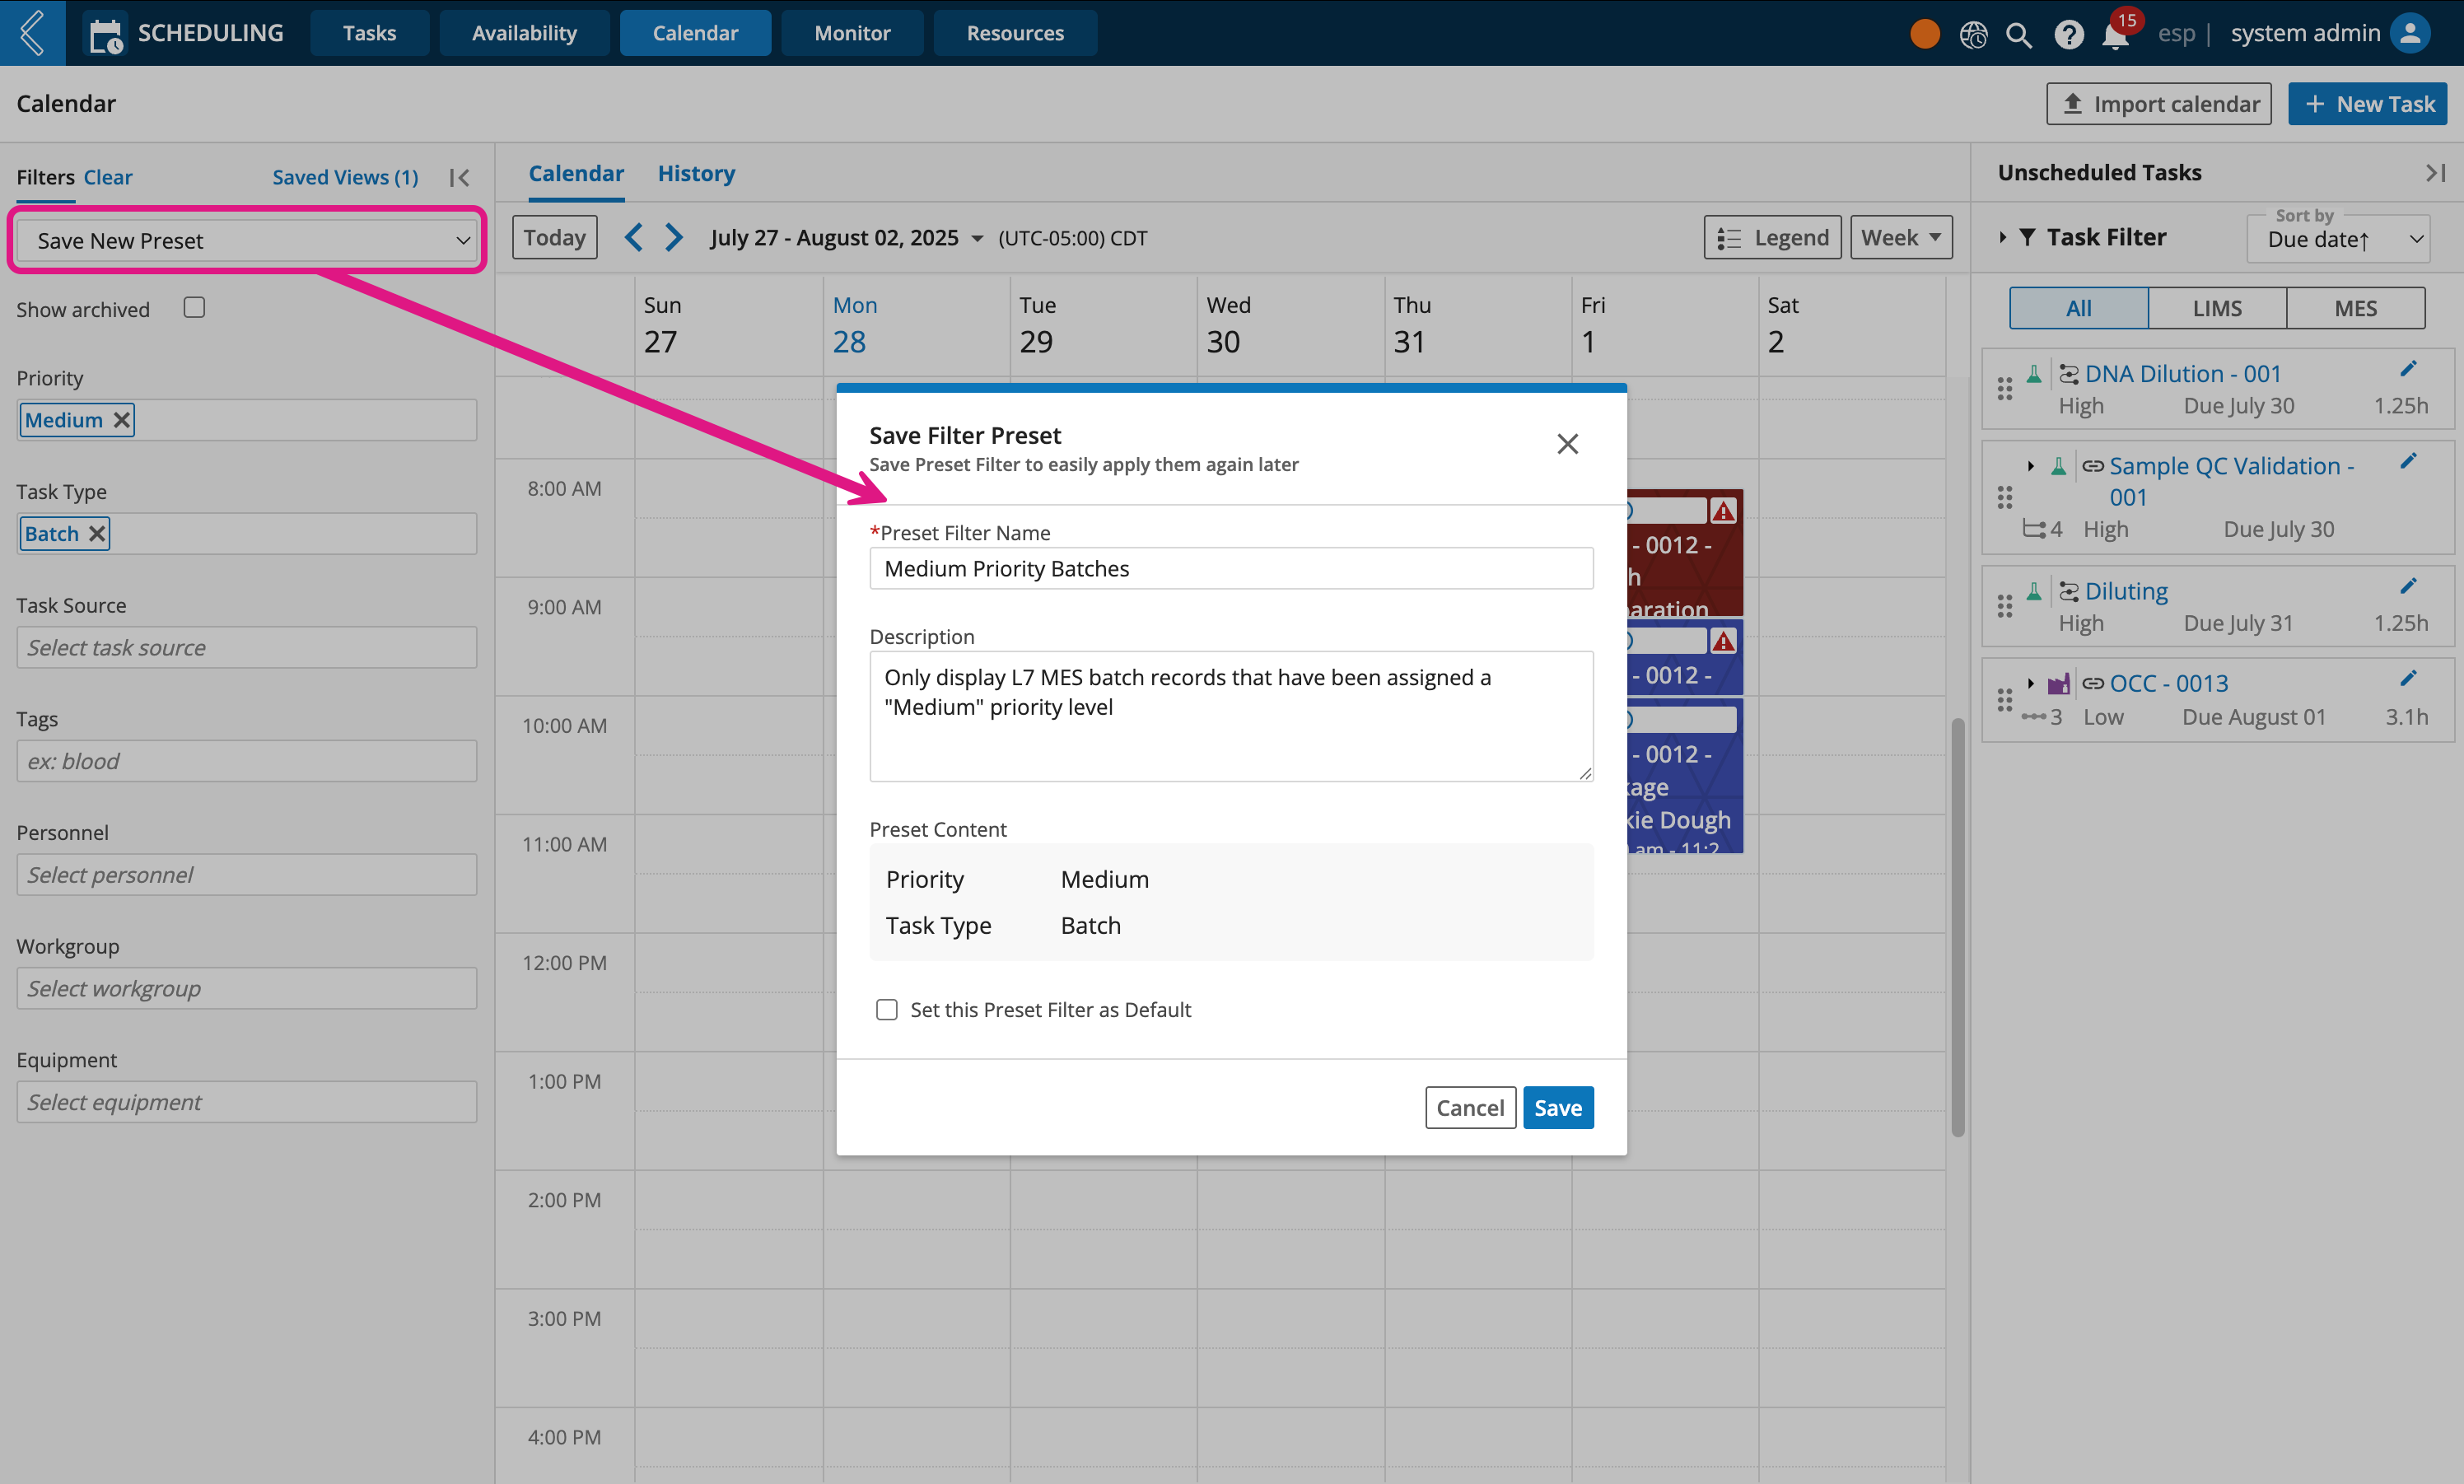Switch to the Availability tab

[x=524, y=33]
